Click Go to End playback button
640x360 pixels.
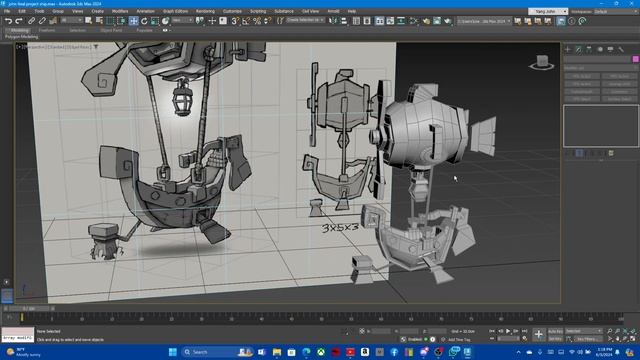click(x=524, y=331)
